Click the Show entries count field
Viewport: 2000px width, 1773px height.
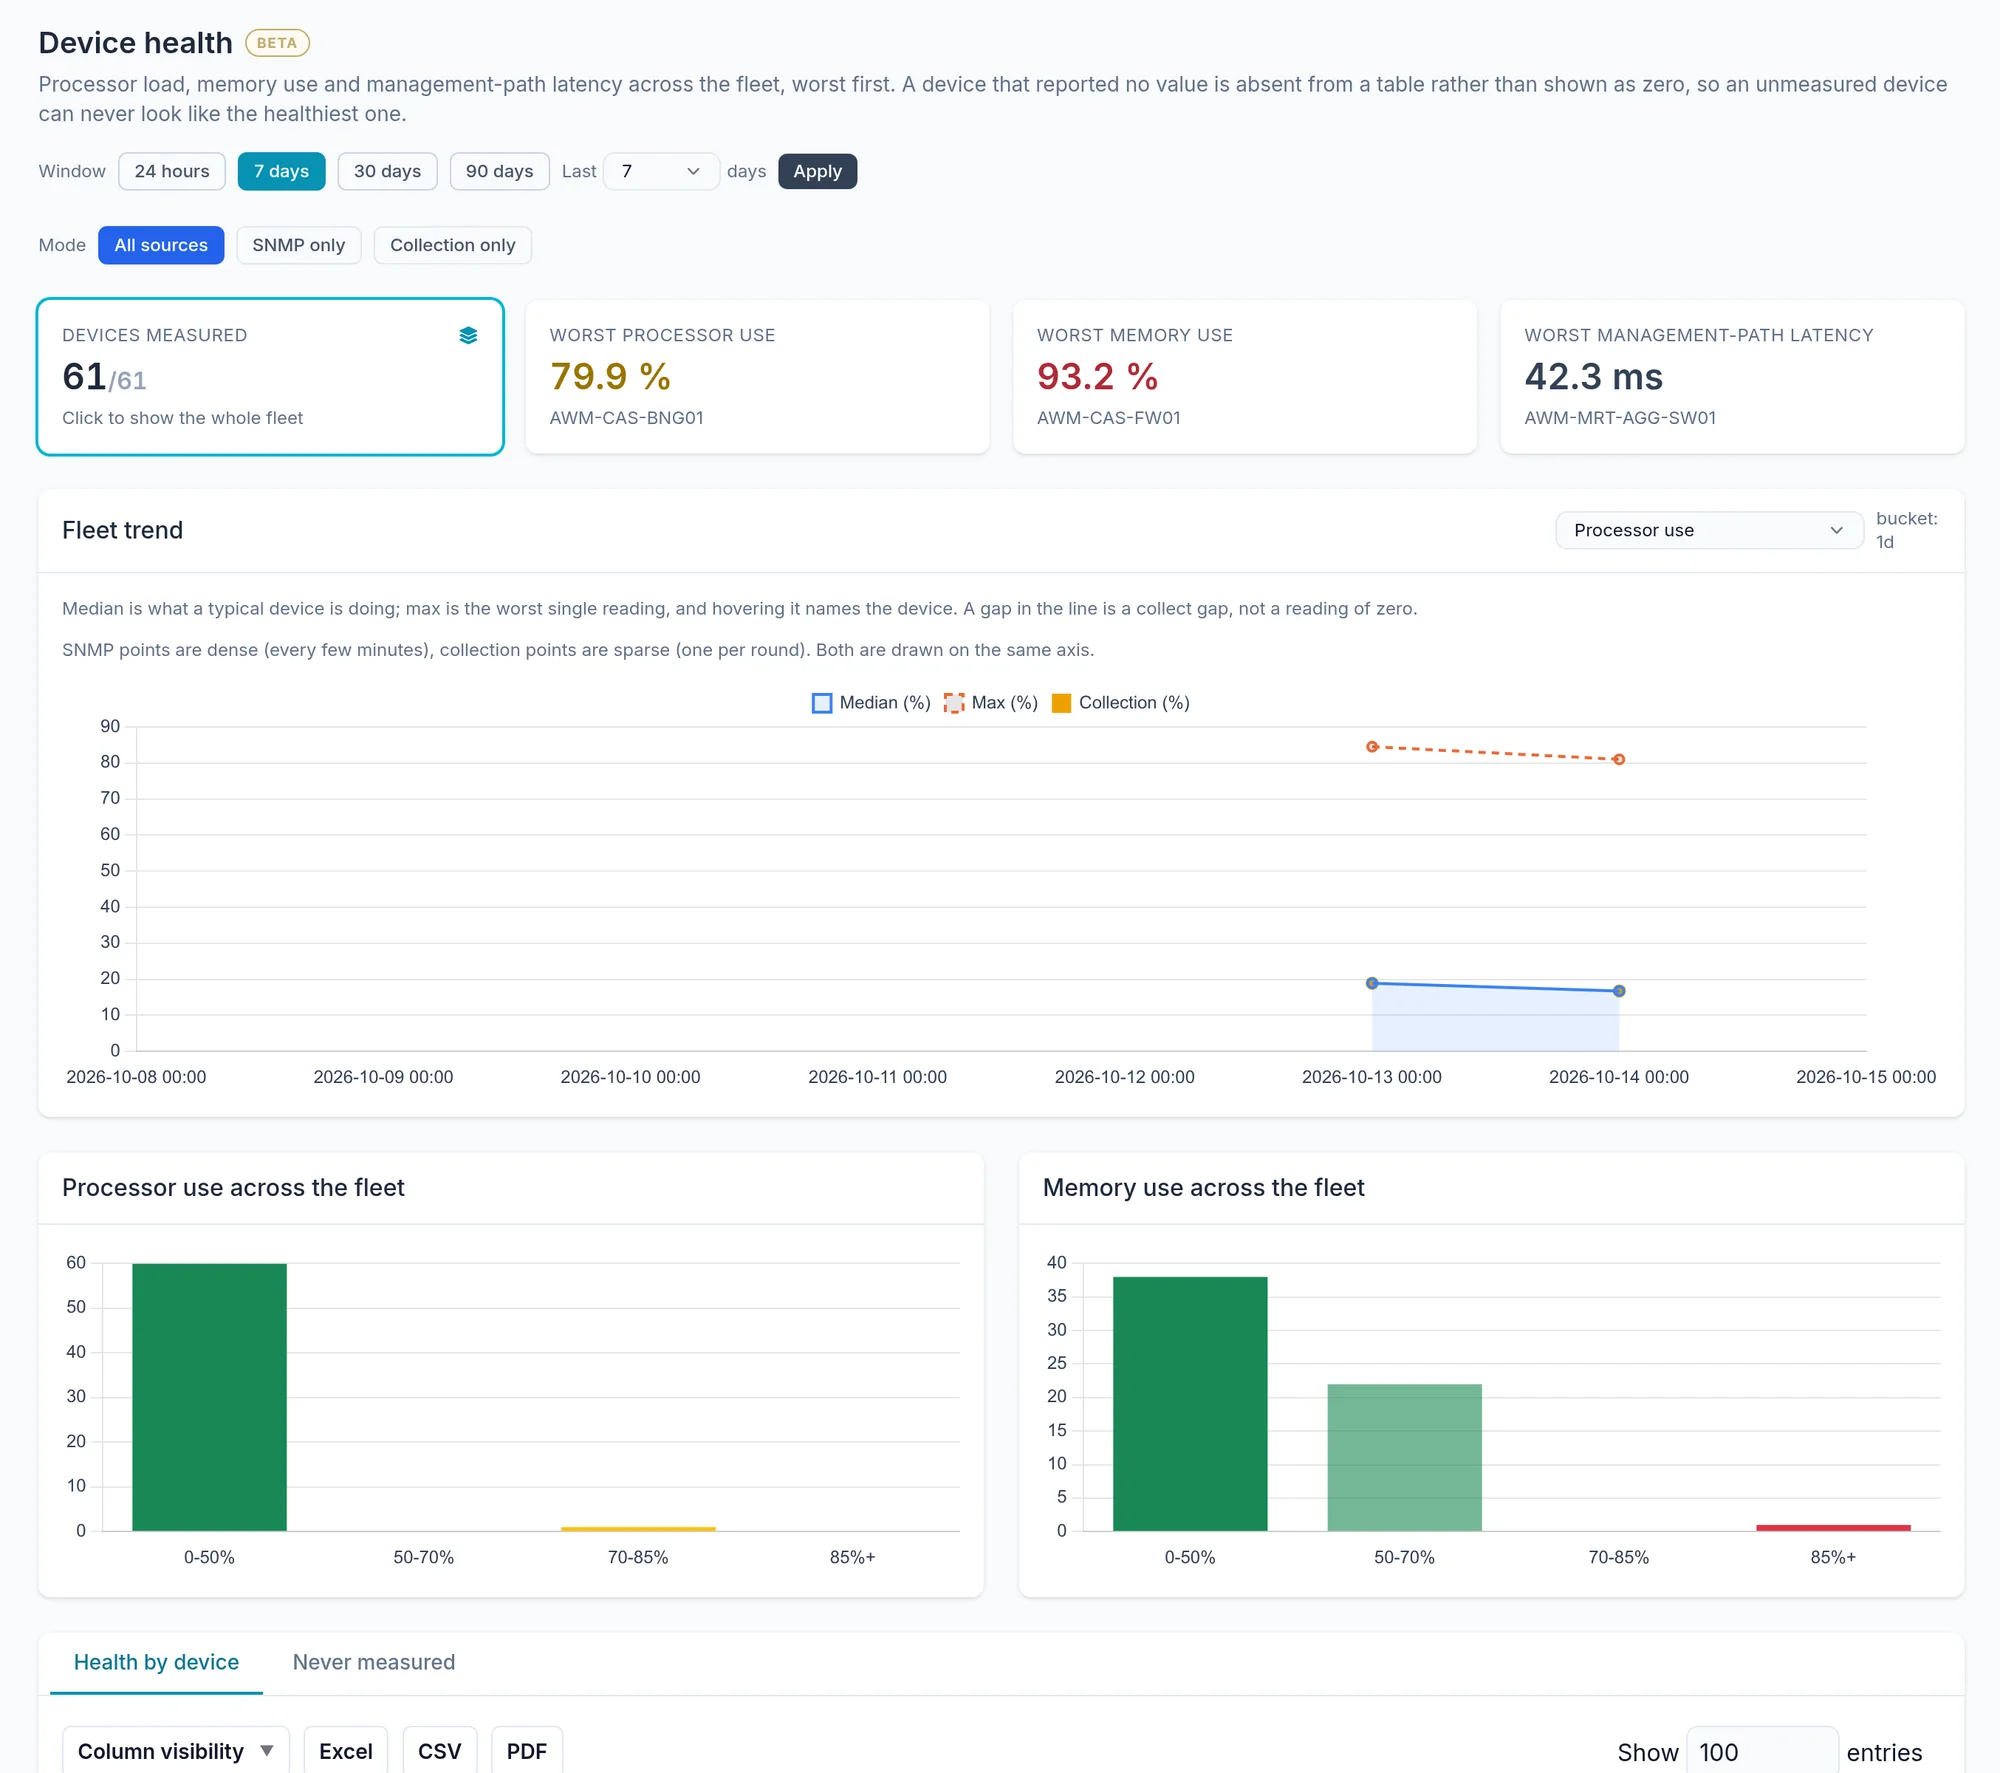pos(1762,1752)
